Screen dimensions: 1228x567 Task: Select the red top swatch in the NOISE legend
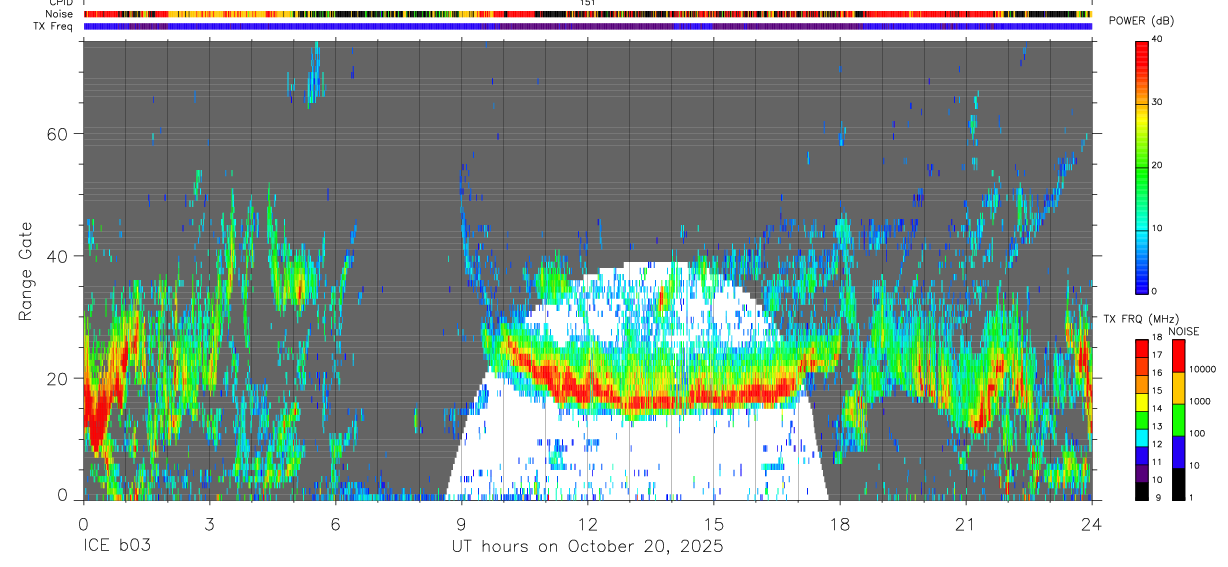point(1178,356)
